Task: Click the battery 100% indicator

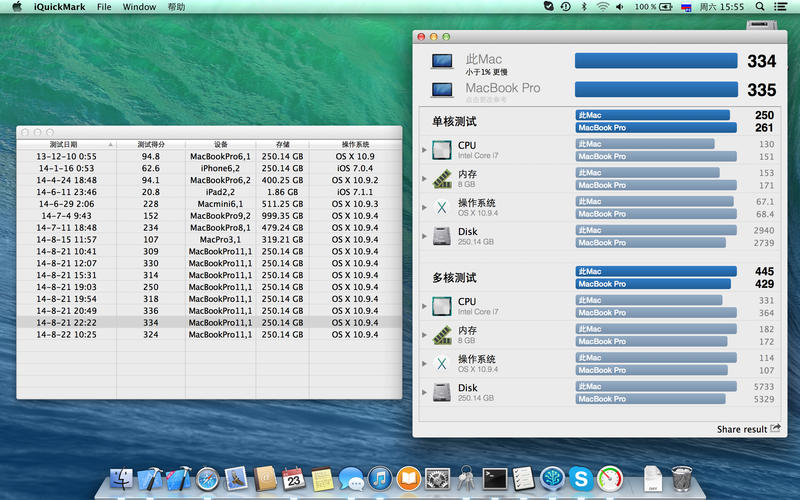Action: click(653, 7)
